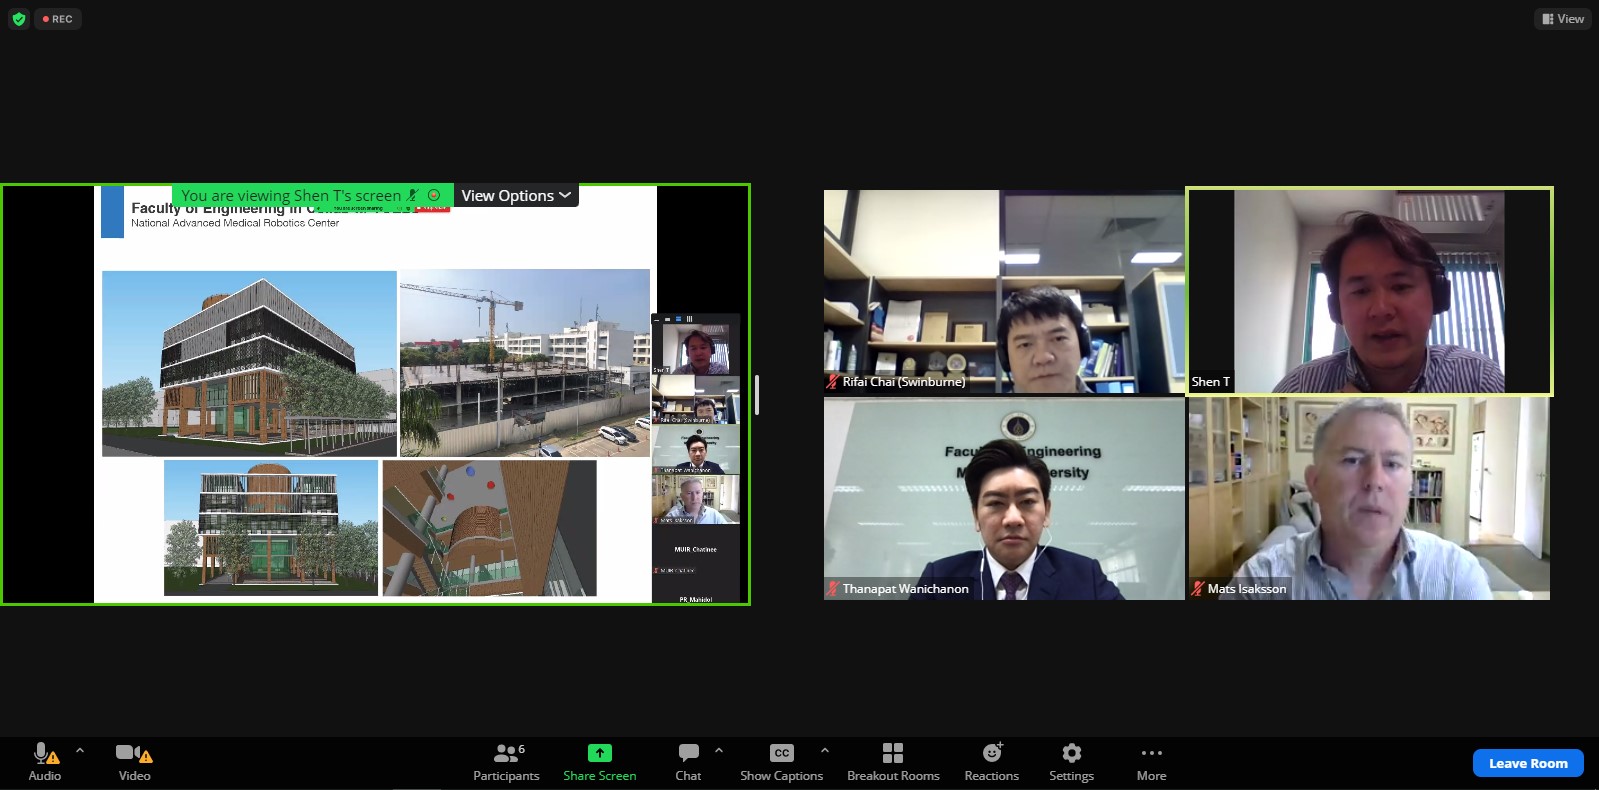Open the Reactions menu
This screenshot has width=1599, height=790.
coord(991,762)
